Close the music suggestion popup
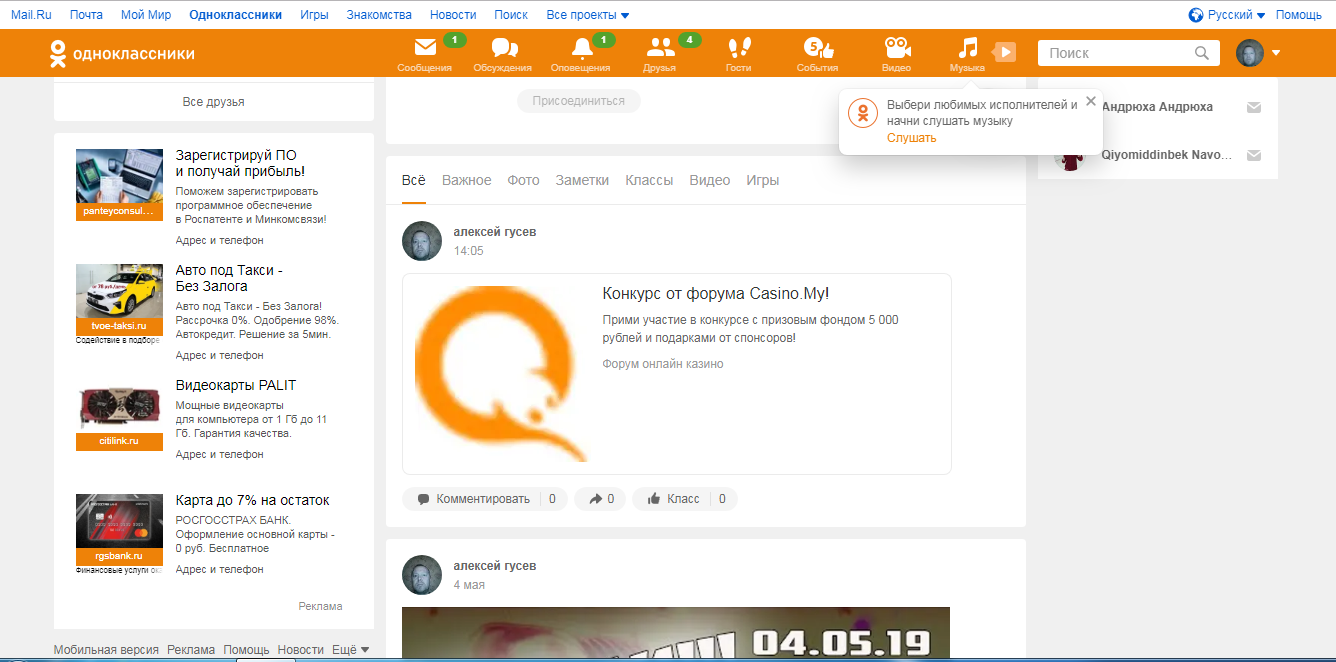The image size is (1336, 662). pos(1091,101)
